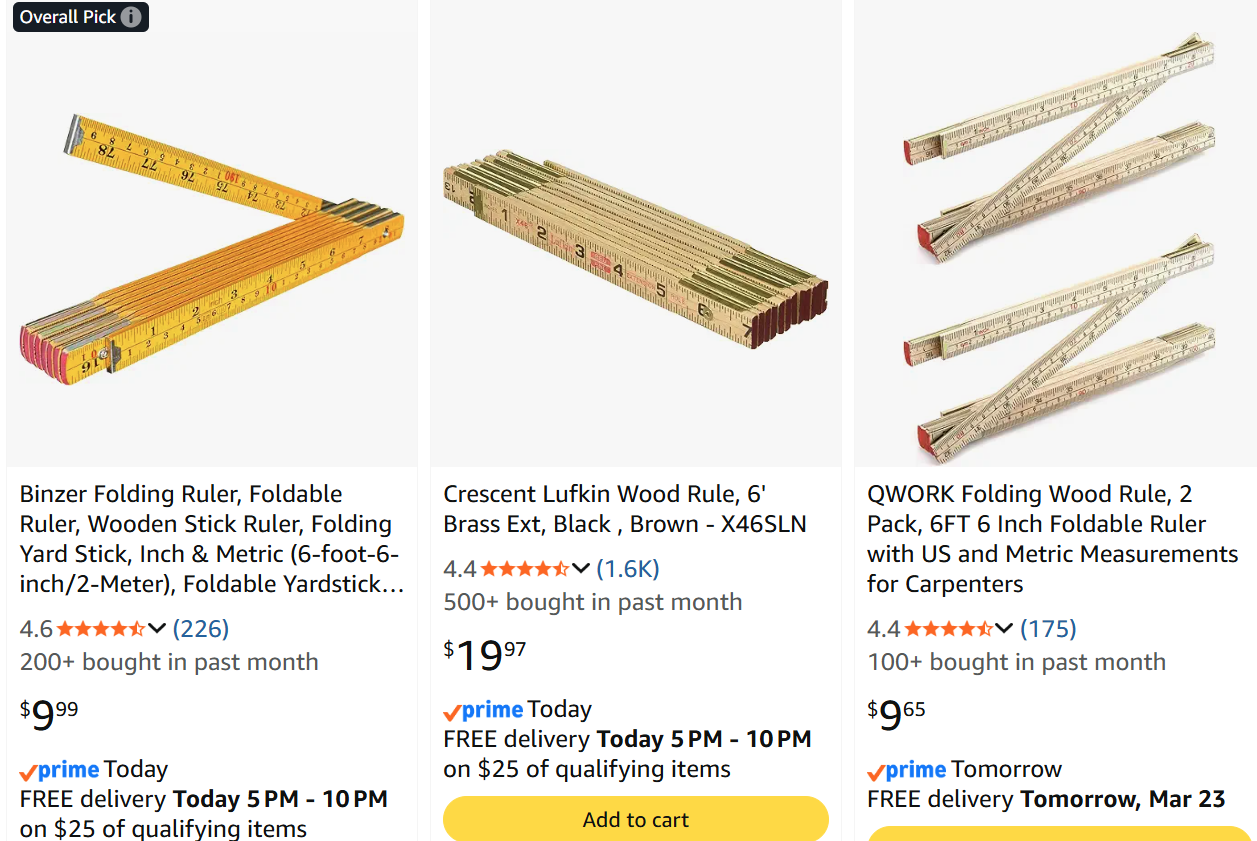
Task: View the 226 reviews for Binzer ruler
Action: tap(201, 629)
